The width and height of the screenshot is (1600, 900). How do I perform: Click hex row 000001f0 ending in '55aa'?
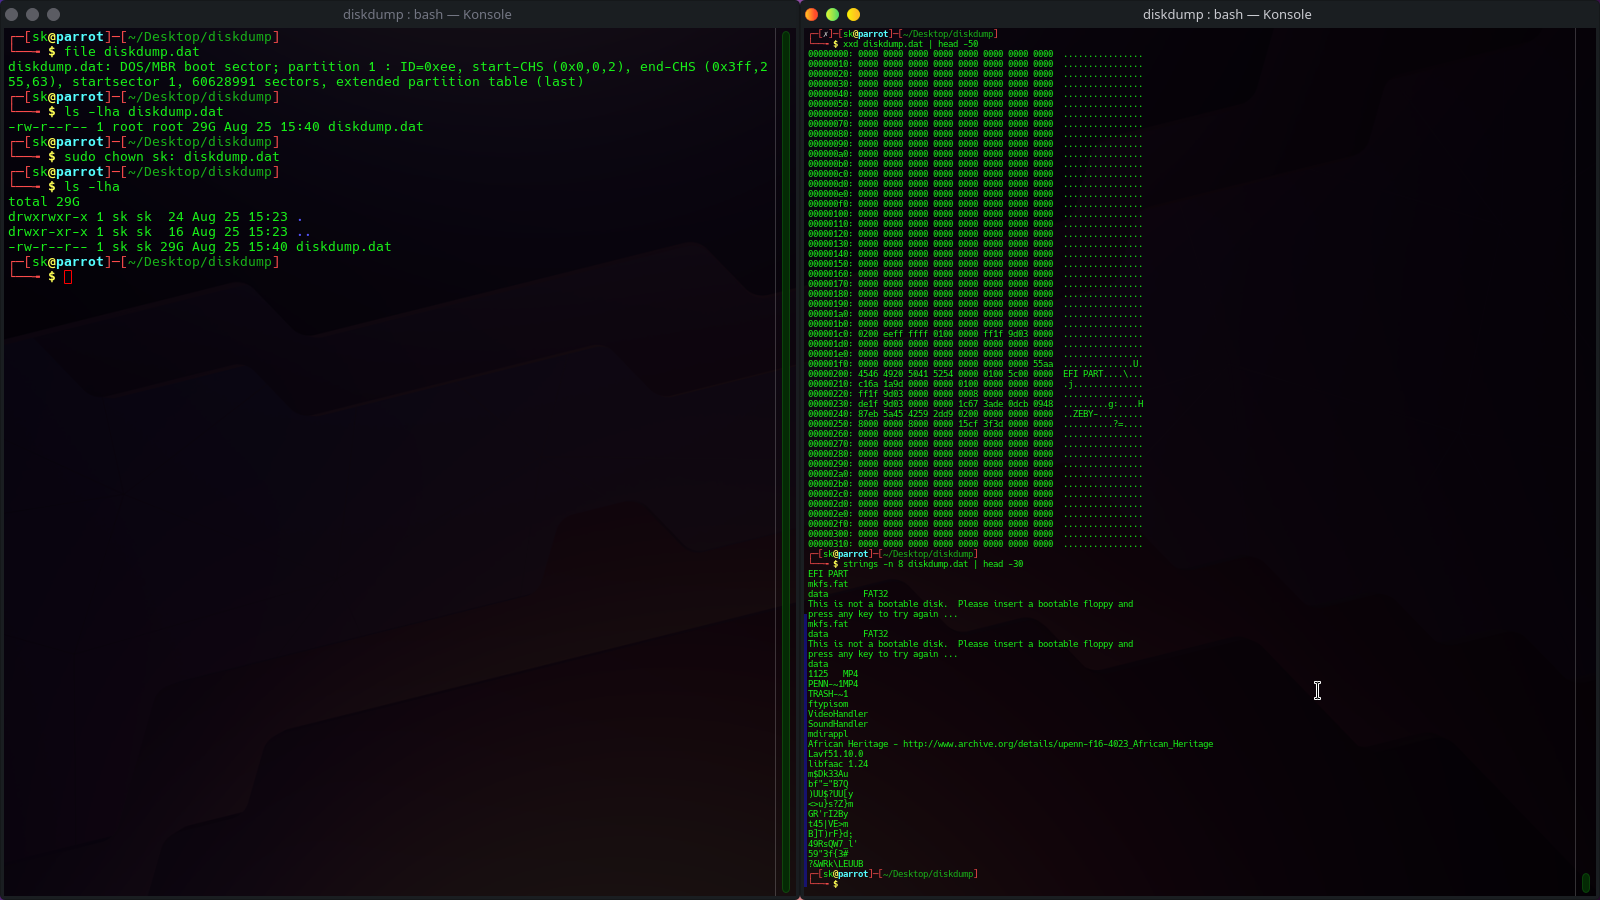coord(975,364)
